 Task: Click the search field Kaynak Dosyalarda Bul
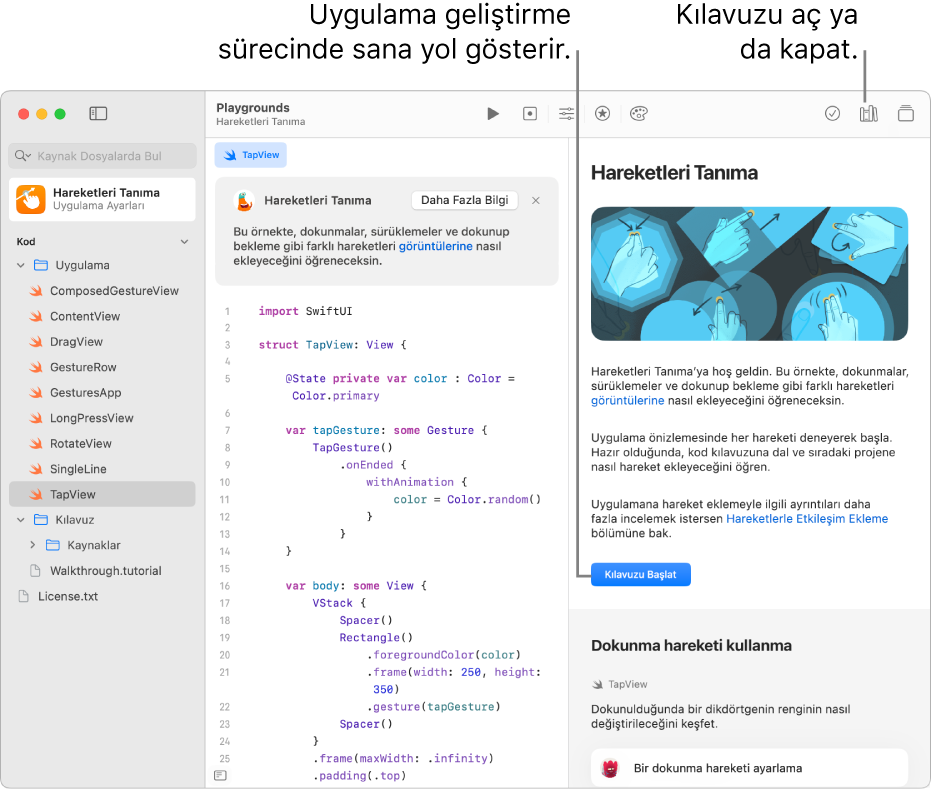[x=103, y=156]
